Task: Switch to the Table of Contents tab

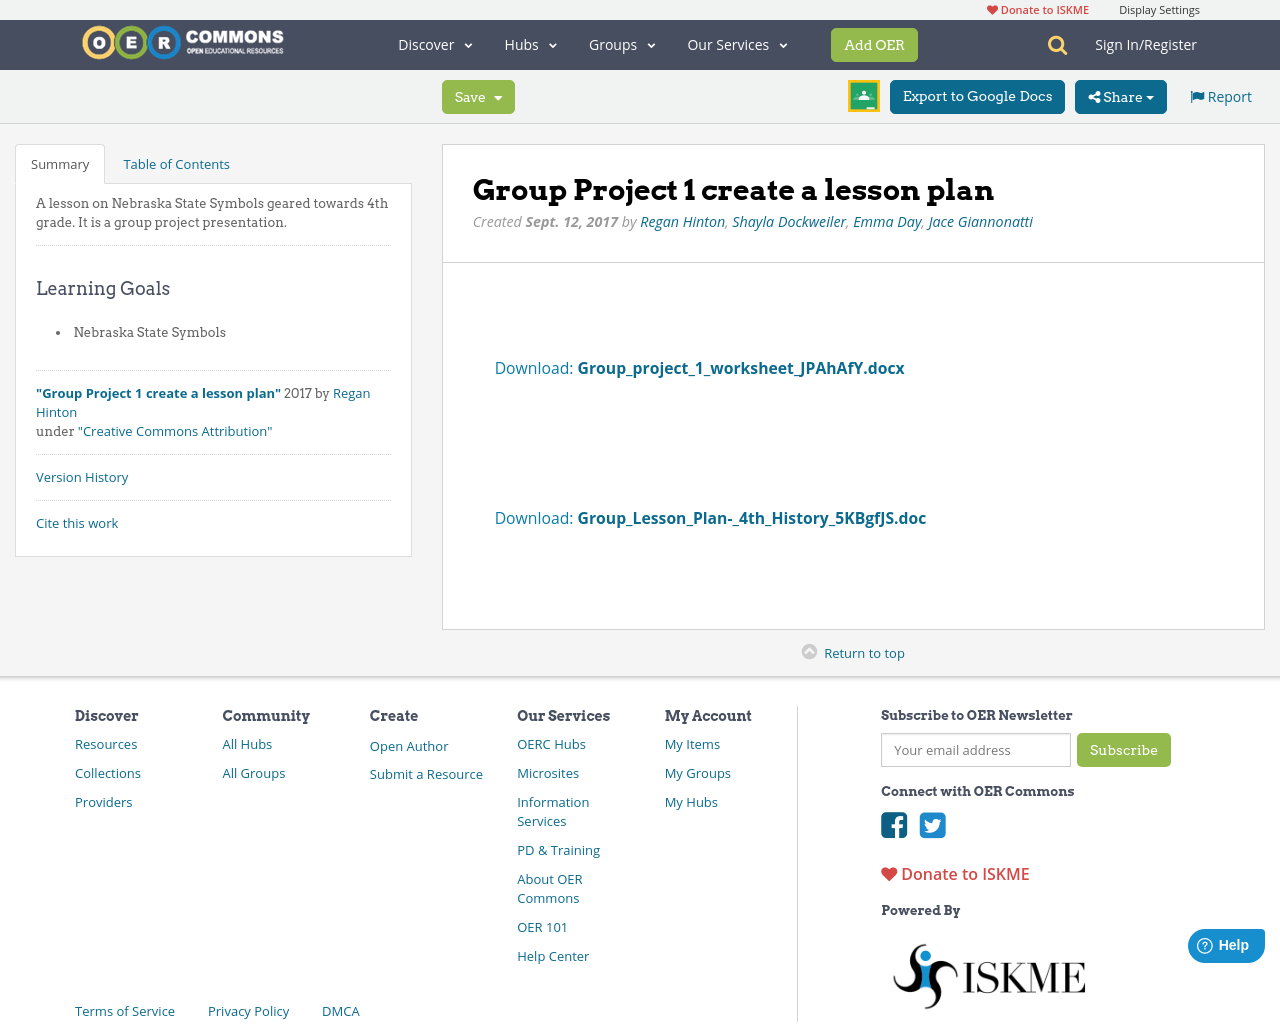Action: click(176, 164)
